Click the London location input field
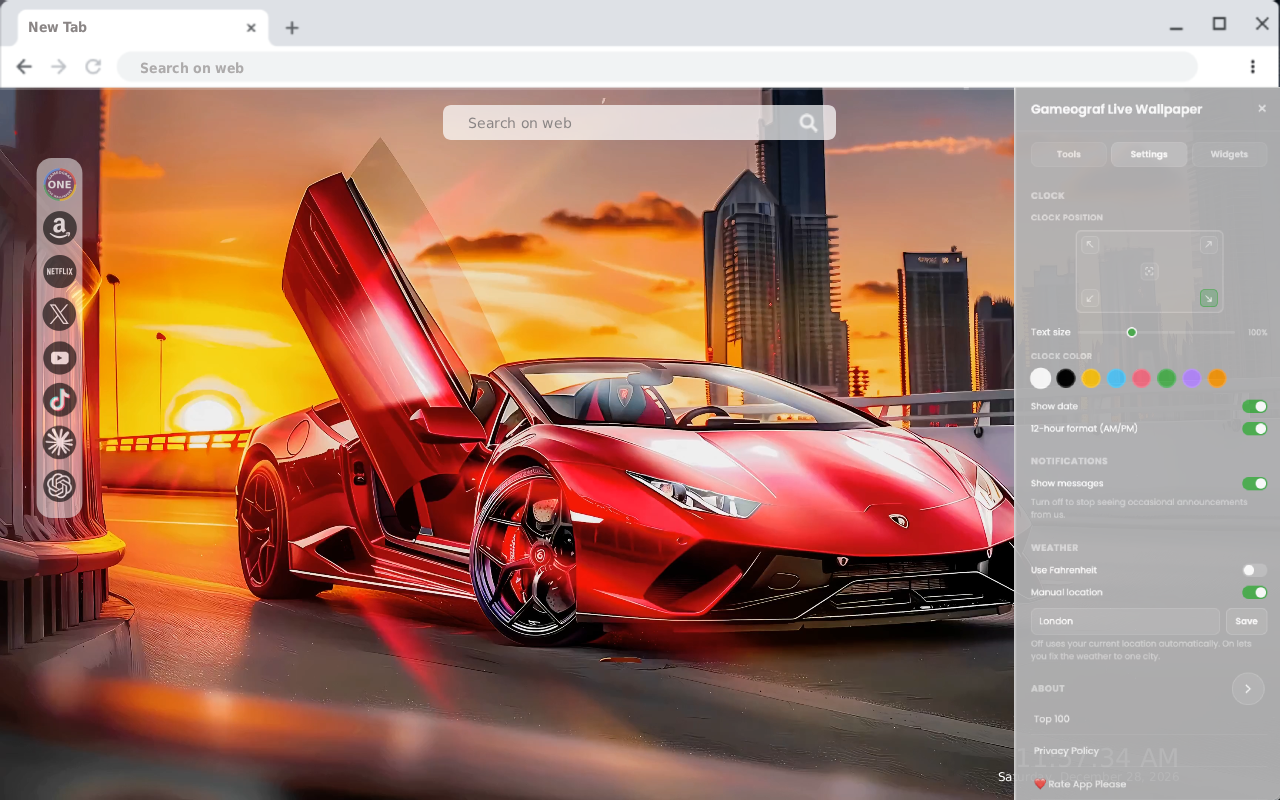The width and height of the screenshot is (1280, 800). click(1125, 621)
